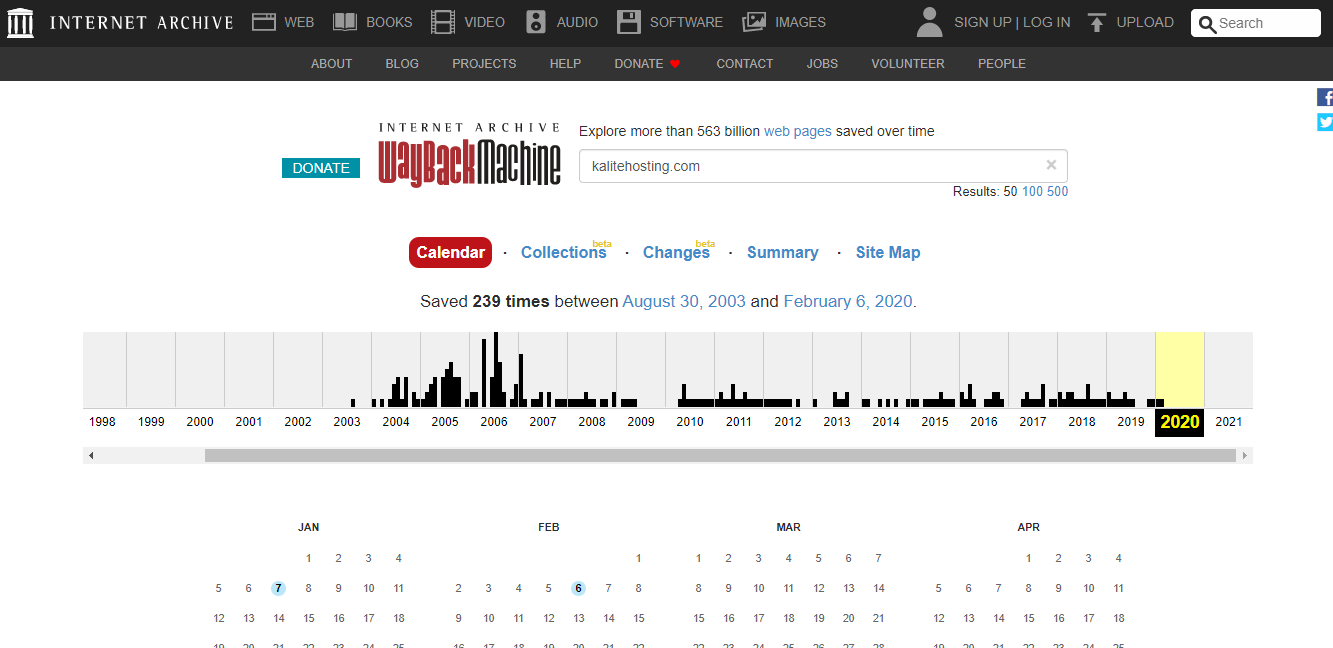Click the UPLOAD text link
The height and width of the screenshot is (648, 1333).
pyautogui.click(x=1145, y=22)
